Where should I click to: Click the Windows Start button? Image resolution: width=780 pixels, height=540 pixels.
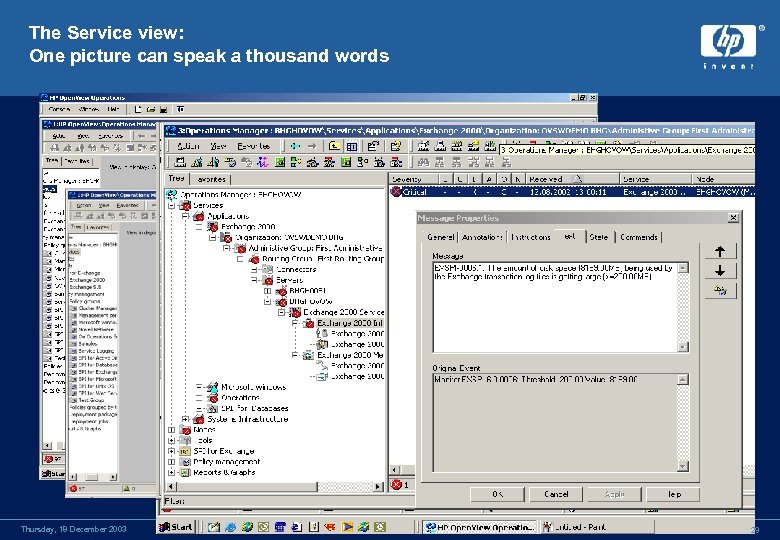[177, 527]
